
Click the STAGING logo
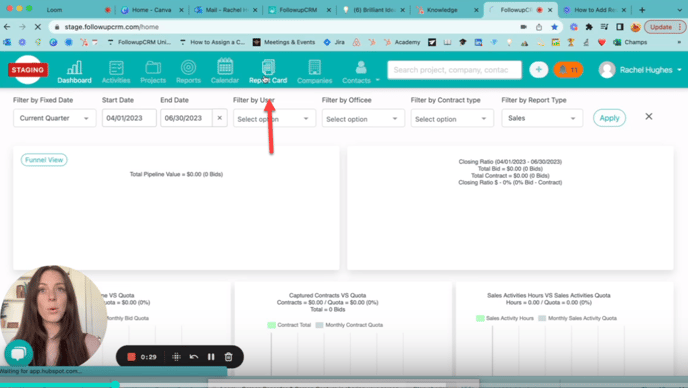point(28,70)
